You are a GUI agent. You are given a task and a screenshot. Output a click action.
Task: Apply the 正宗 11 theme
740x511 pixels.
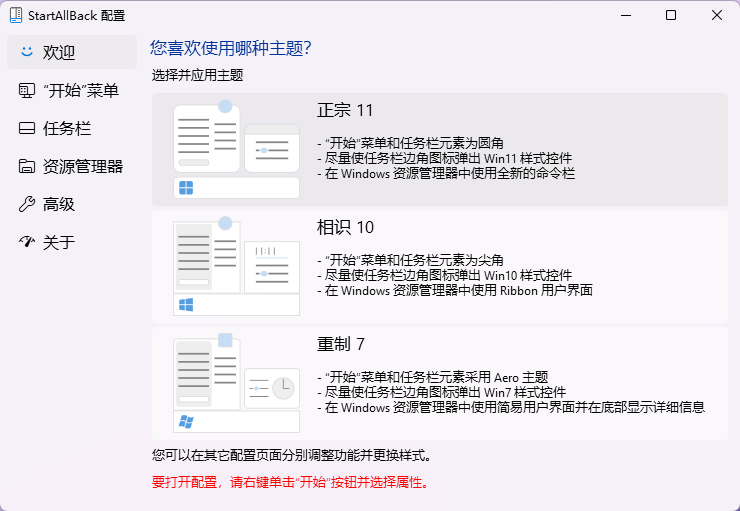pyautogui.click(x=439, y=149)
